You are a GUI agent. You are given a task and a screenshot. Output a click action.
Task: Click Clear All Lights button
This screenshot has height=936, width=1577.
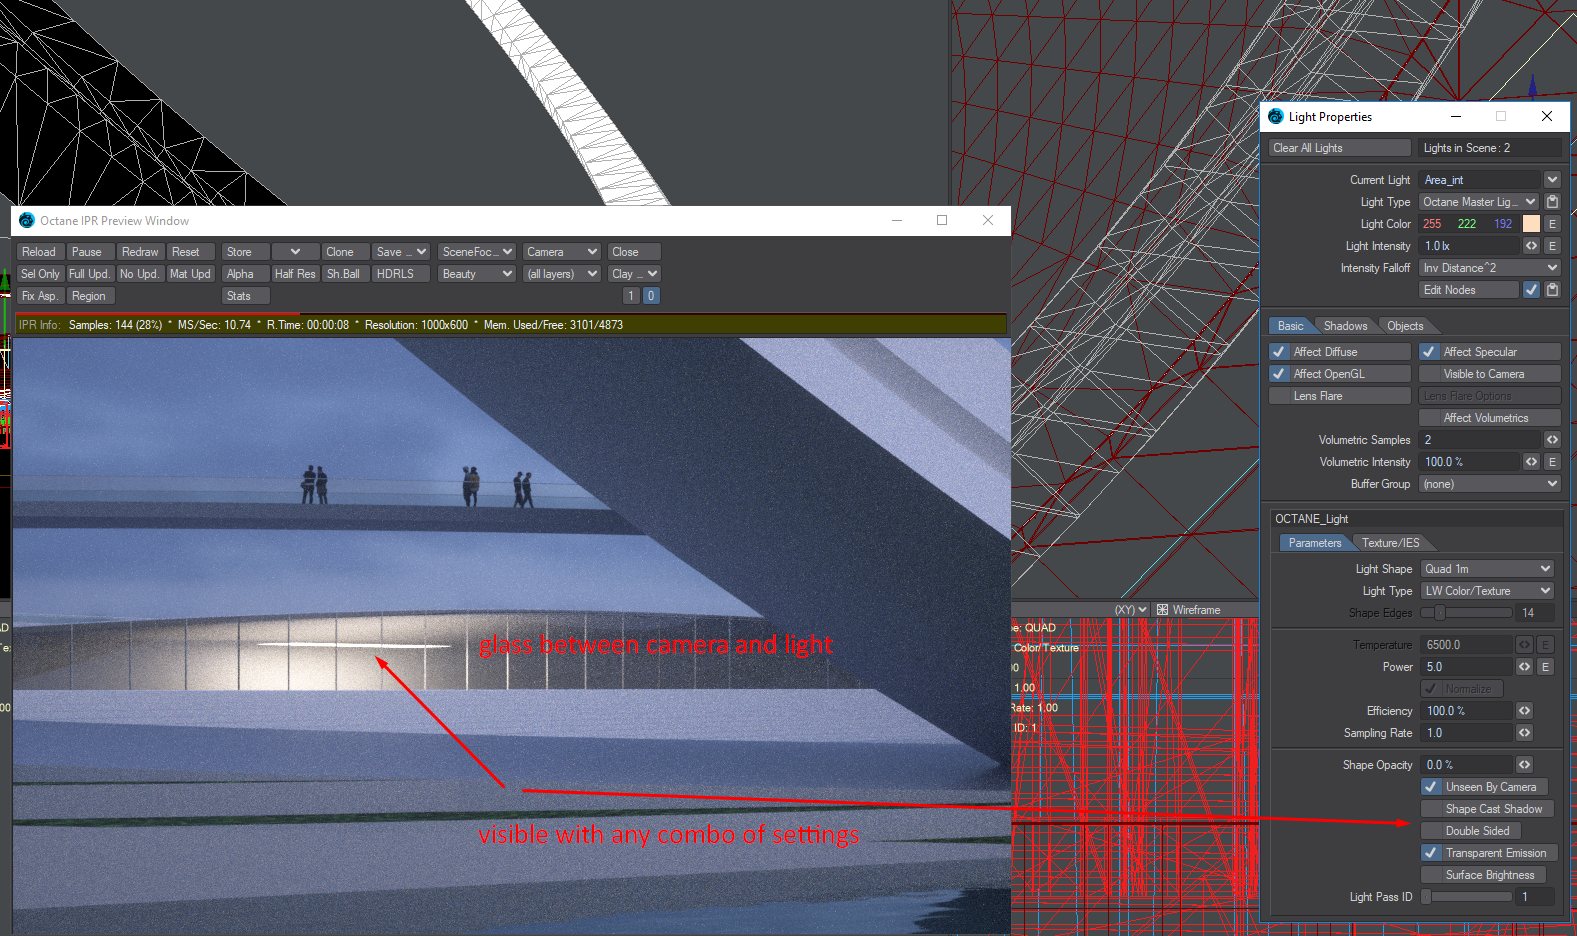[1339, 148]
